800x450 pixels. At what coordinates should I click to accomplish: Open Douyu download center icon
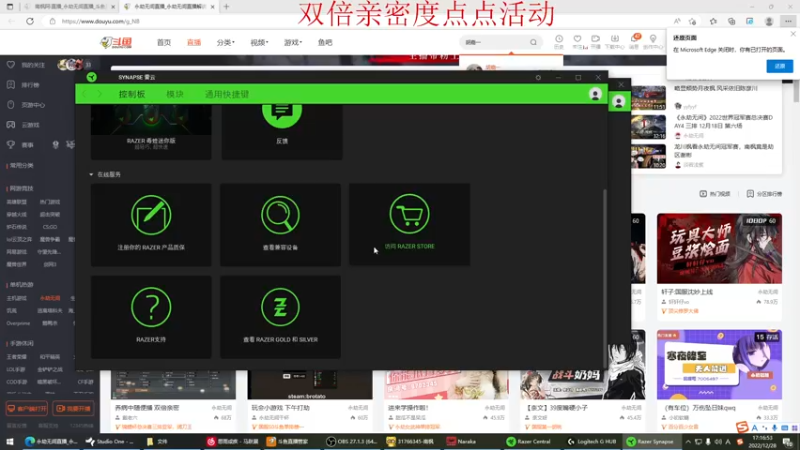pos(614,42)
